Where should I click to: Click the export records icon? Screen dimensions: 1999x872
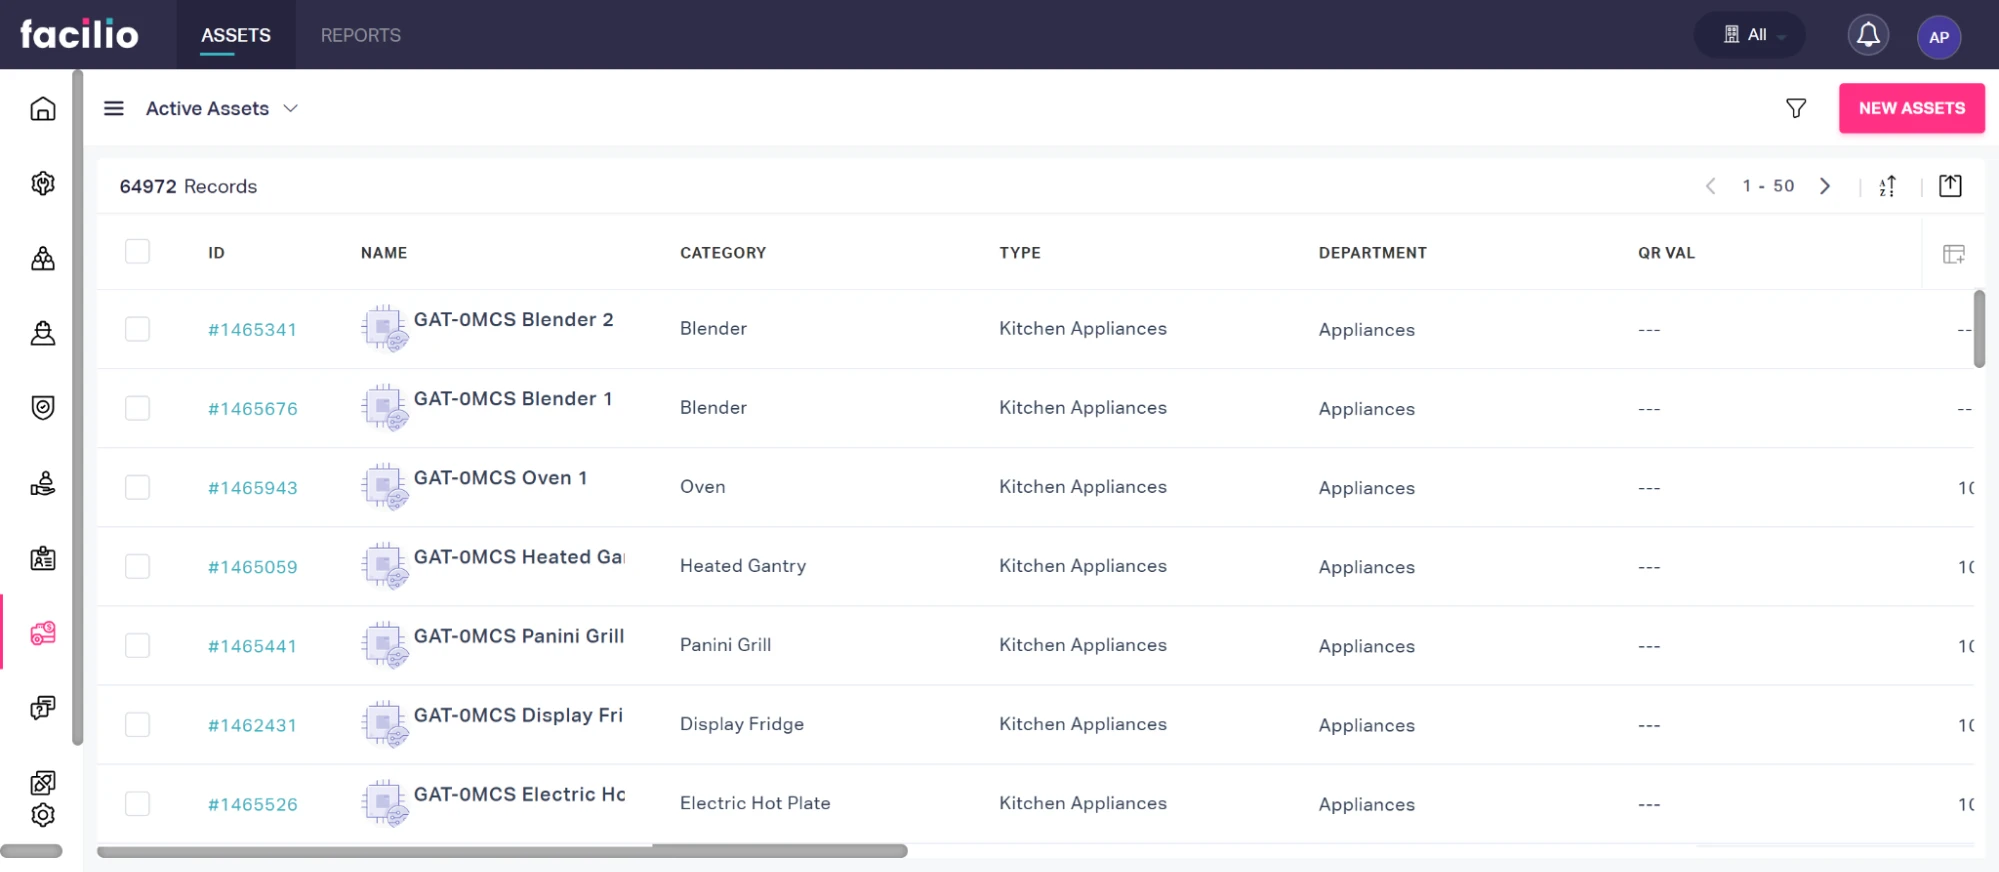pos(1949,186)
